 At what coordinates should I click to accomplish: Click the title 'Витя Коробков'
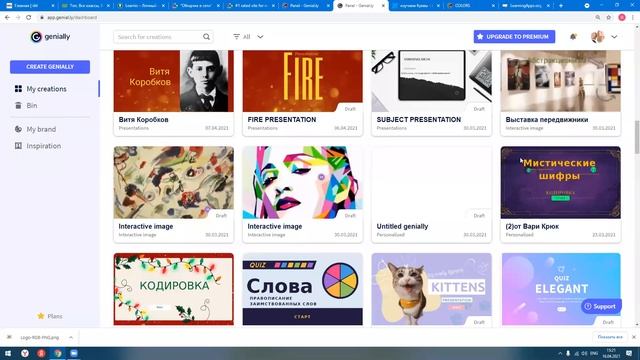click(x=143, y=120)
